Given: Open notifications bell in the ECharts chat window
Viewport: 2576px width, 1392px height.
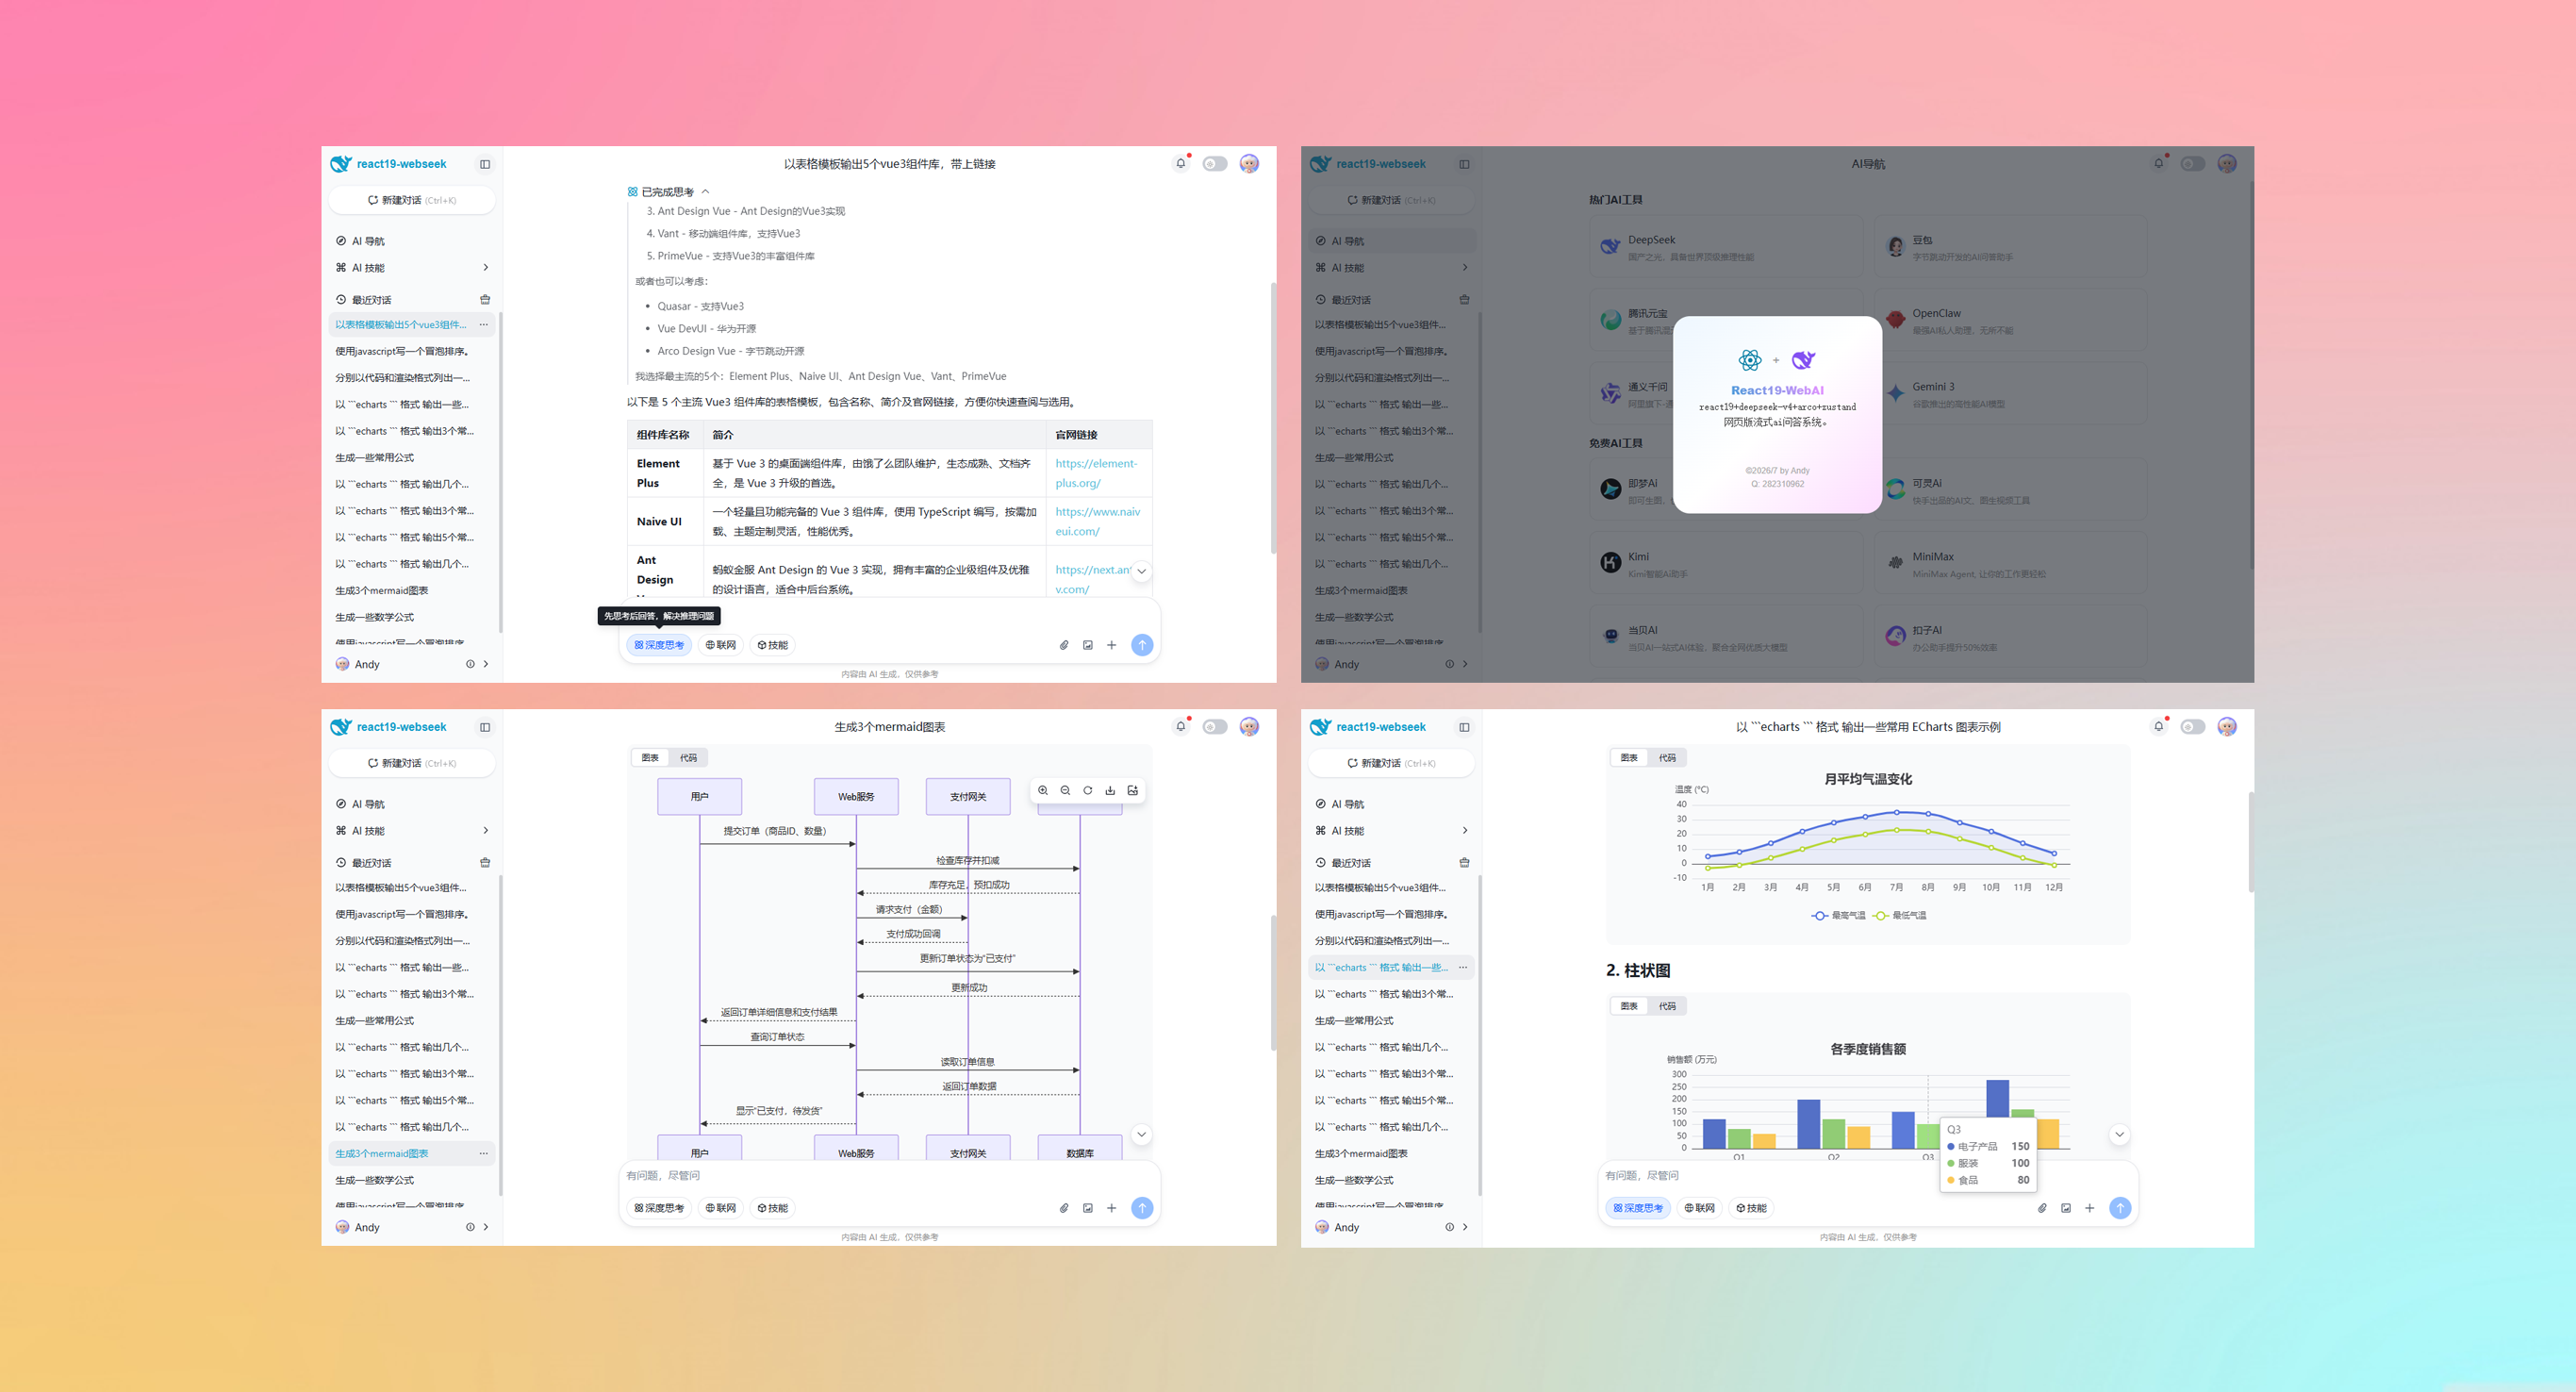Looking at the screenshot, I should [2159, 726].
